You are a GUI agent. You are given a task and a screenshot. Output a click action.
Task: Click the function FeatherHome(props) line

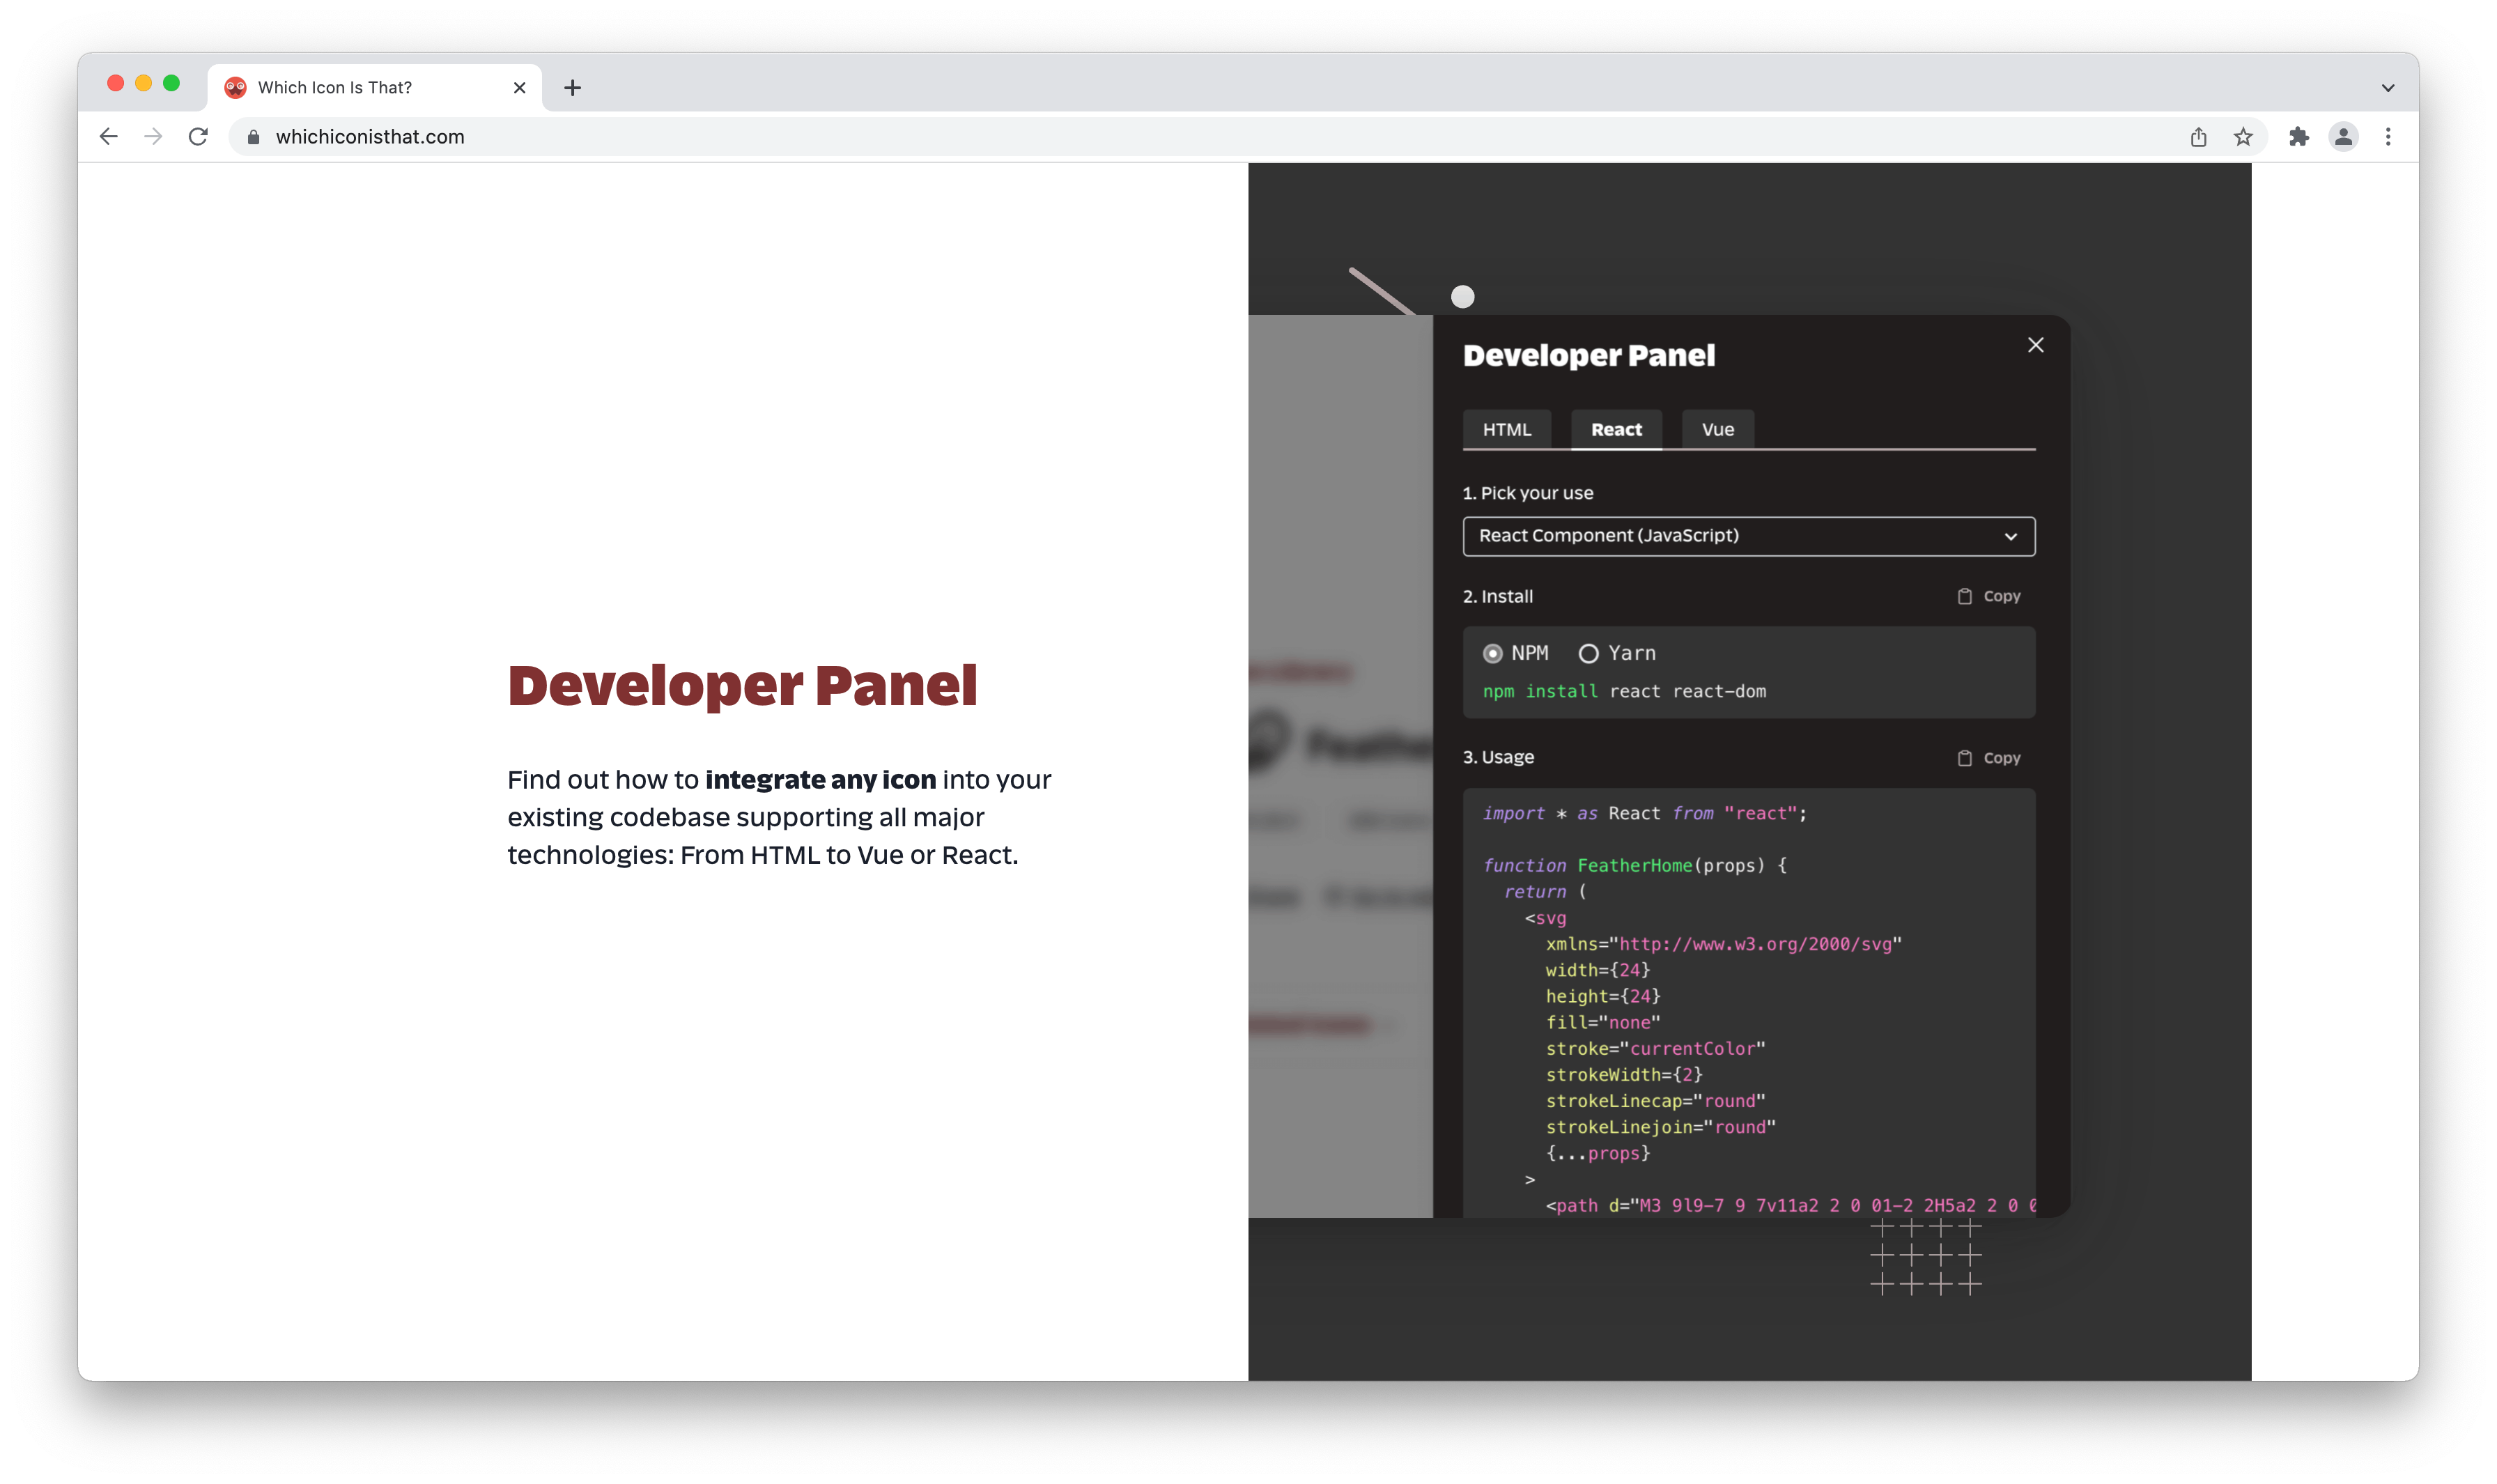coord(1634,865)
